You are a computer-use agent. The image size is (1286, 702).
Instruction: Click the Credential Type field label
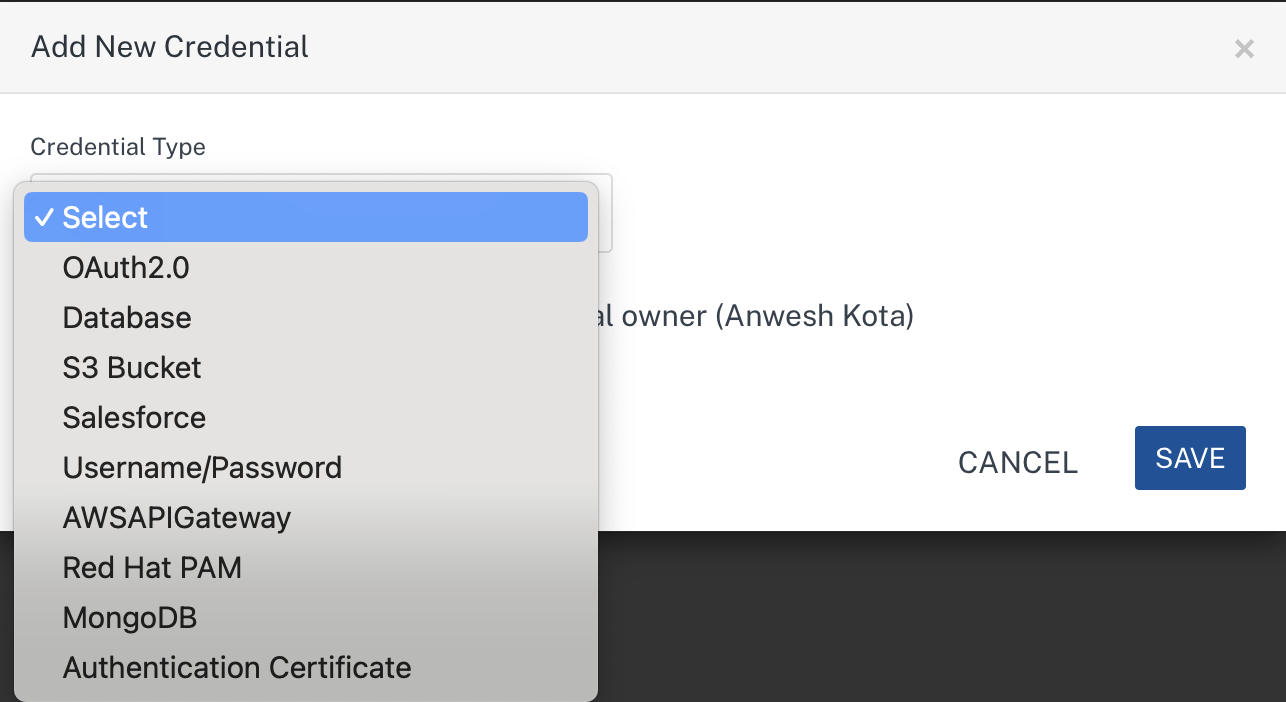point(118,147)
